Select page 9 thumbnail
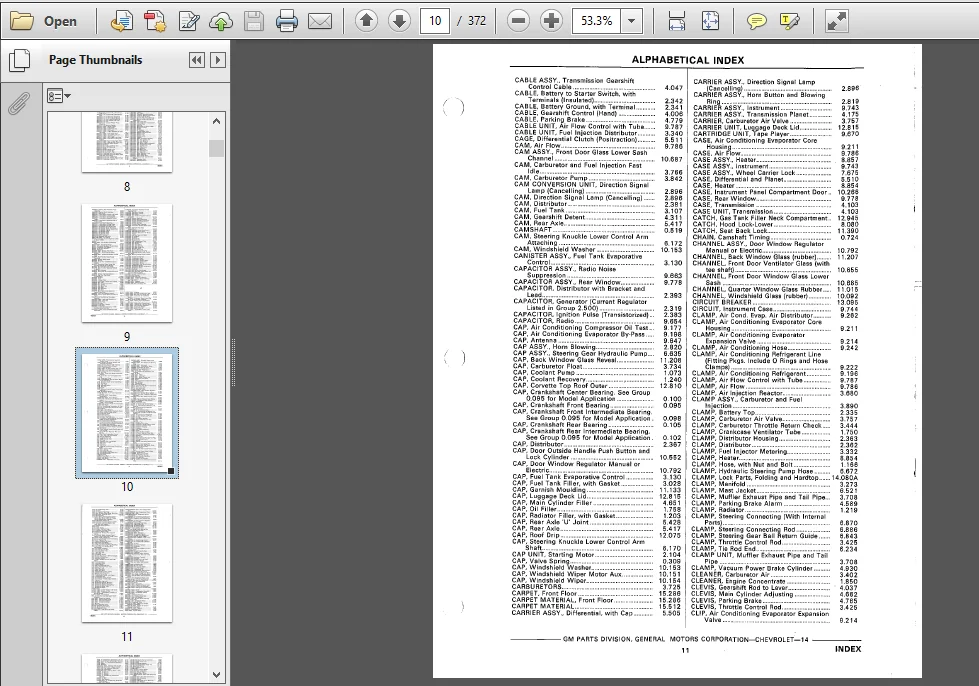Screen dimensions: 979x686 (127, 263)
